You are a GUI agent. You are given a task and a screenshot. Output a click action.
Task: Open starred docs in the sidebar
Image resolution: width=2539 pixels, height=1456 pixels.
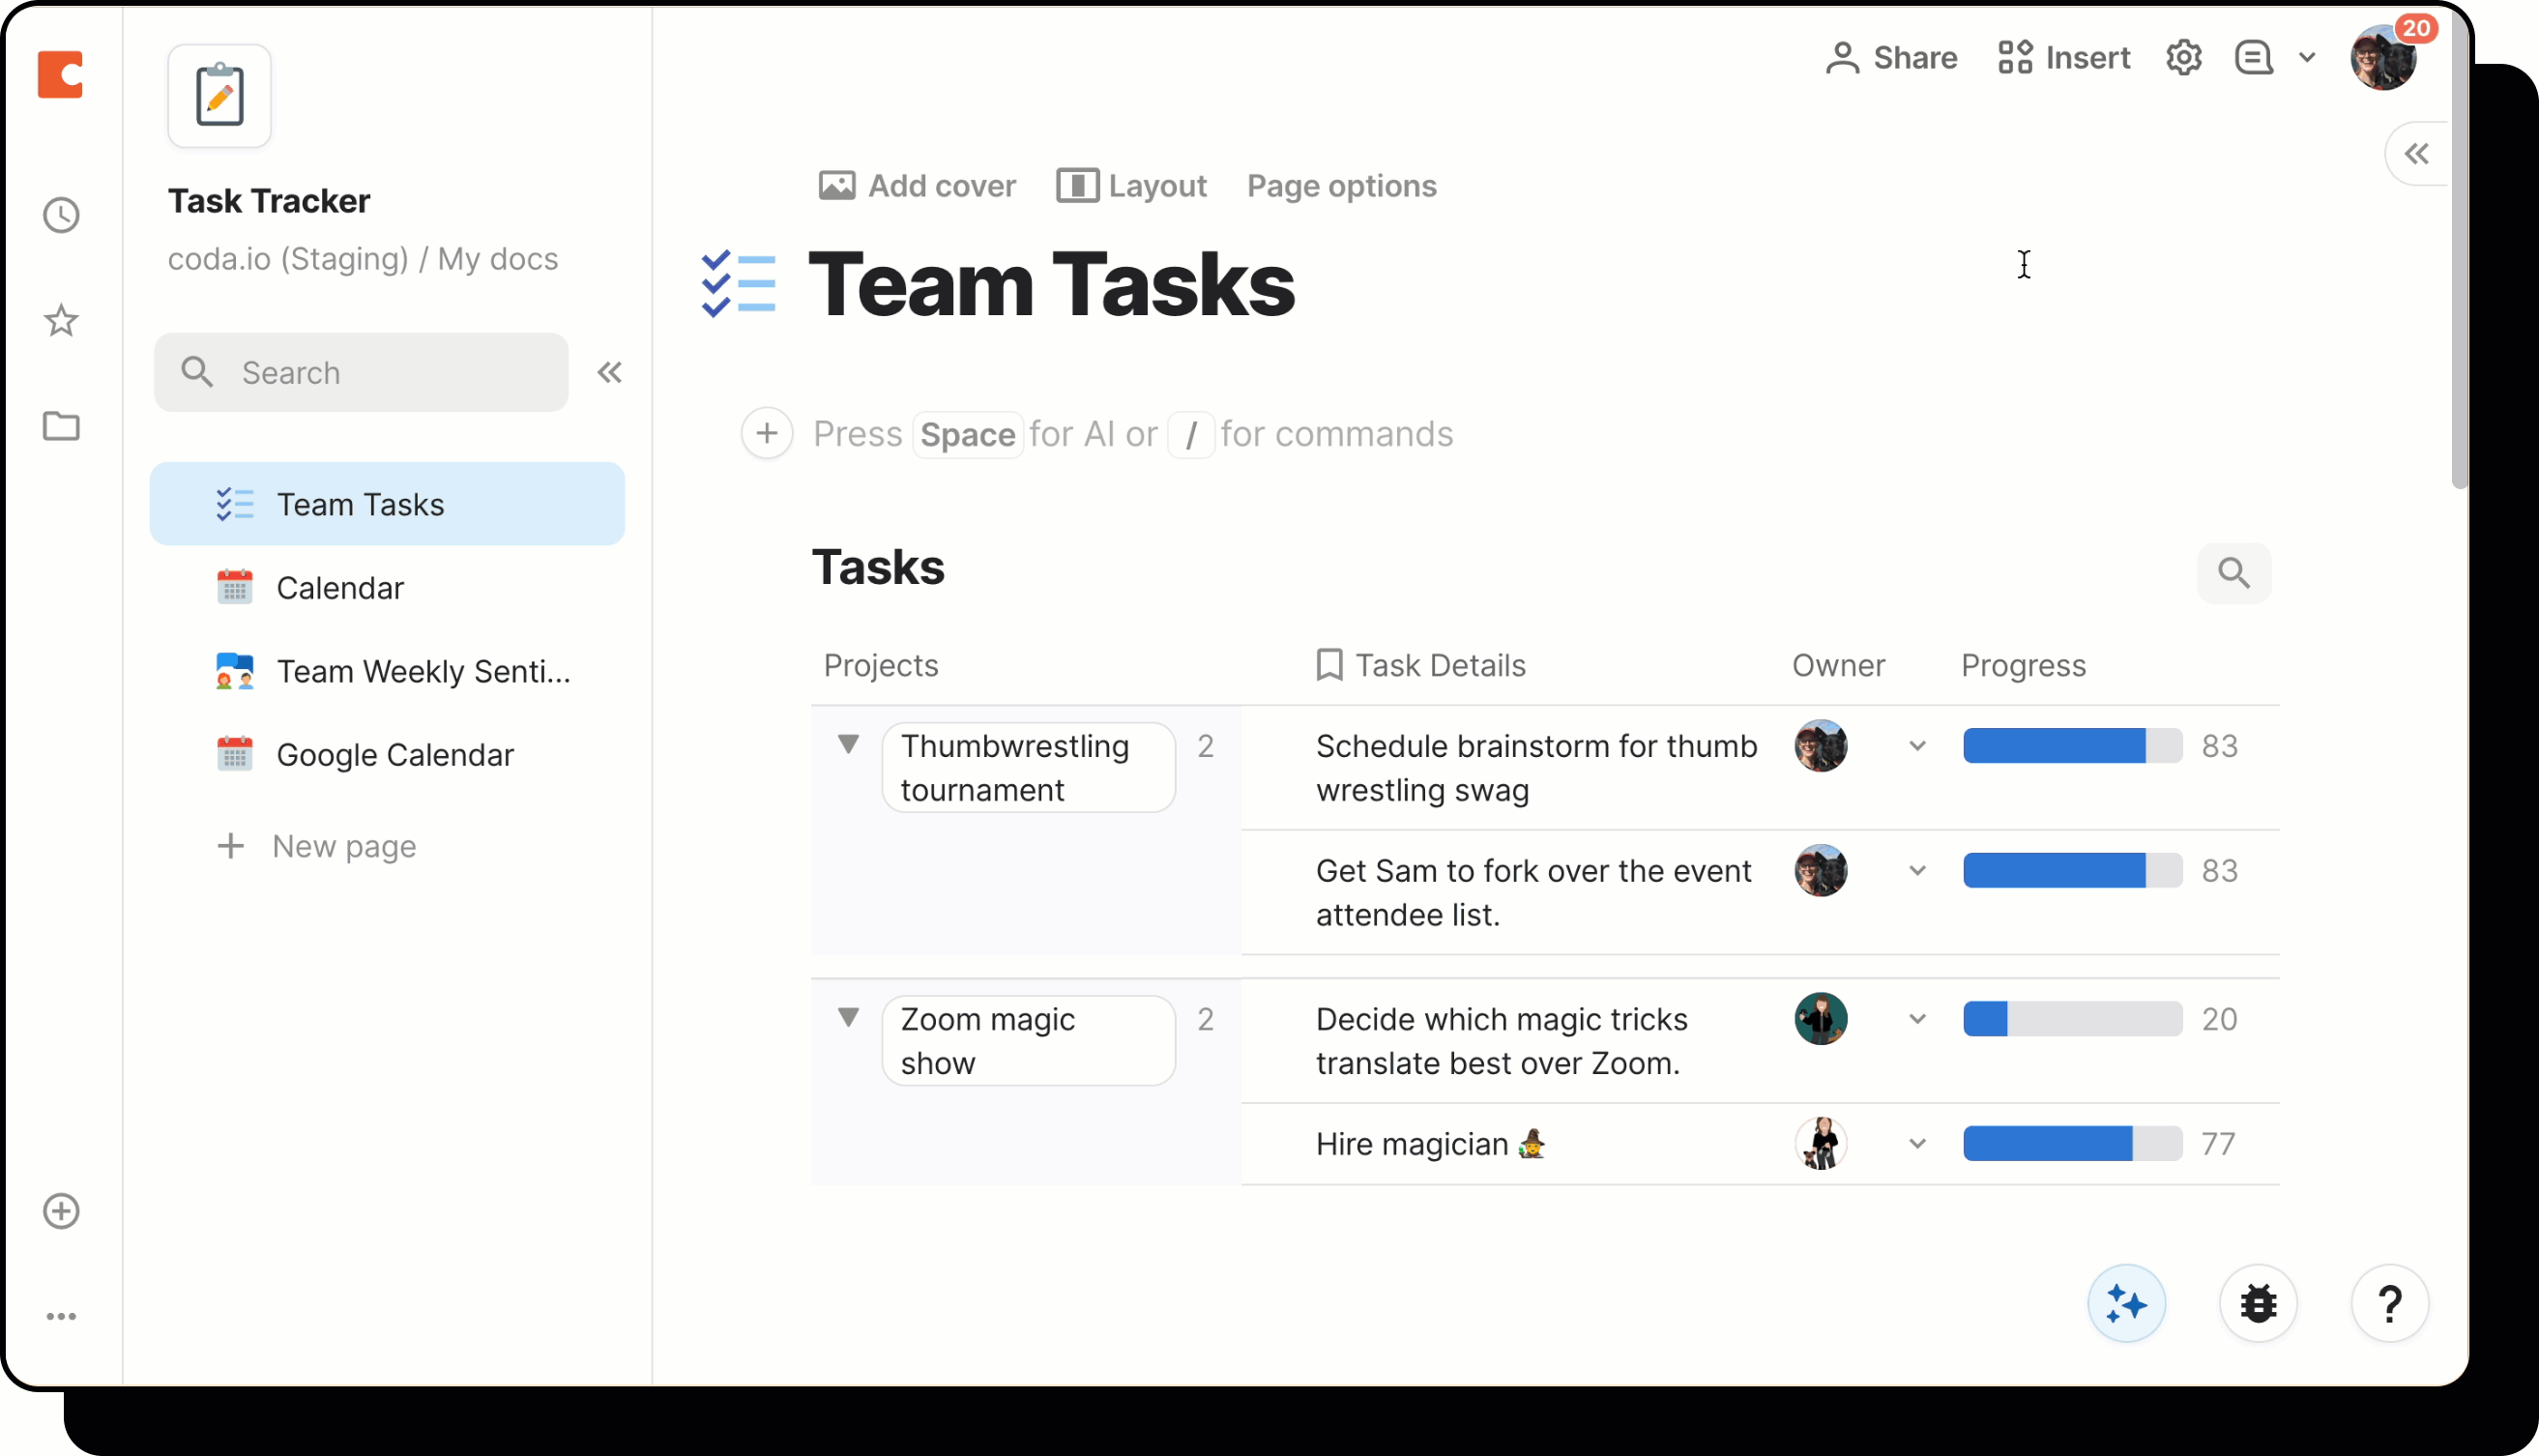pyautogui.click(x=61, y=321)
